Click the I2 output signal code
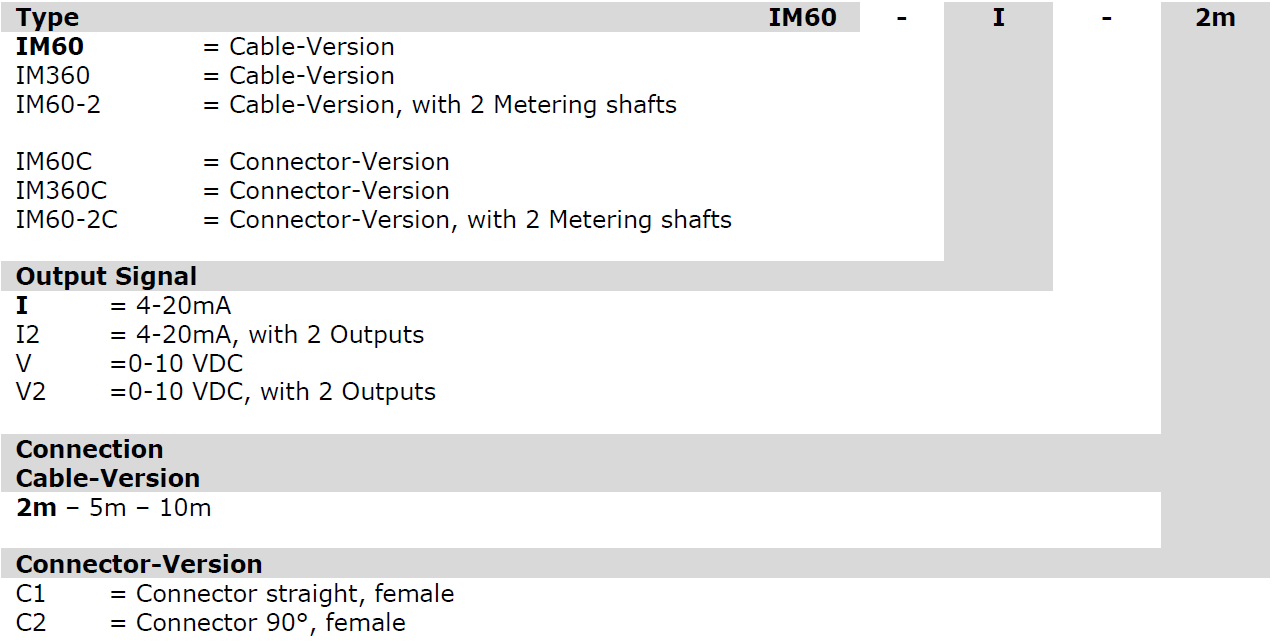The height and width of the screenshot is (643, 1273). click(28, 335)
